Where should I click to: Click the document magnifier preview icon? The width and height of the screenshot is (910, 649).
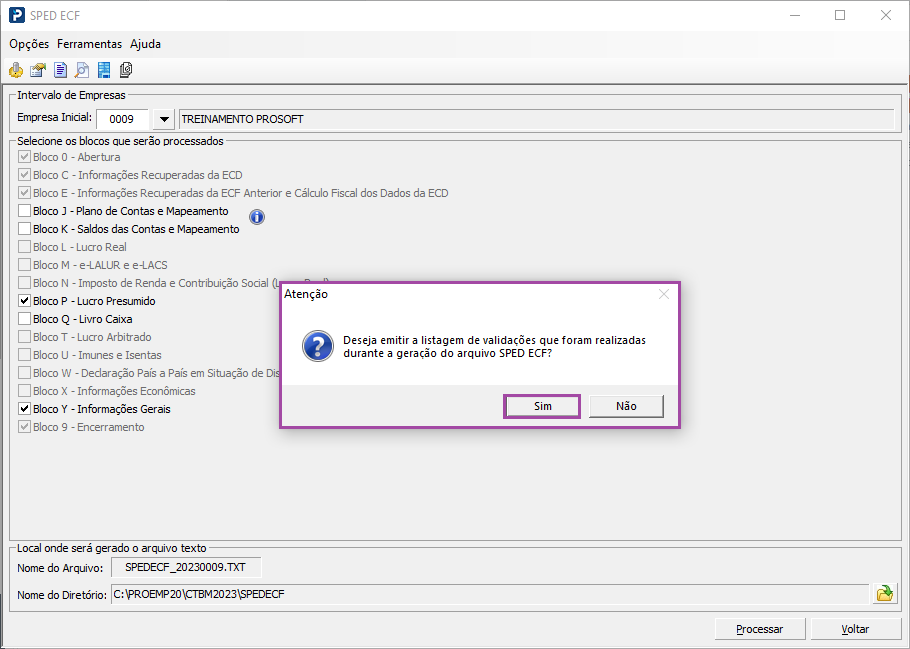(x=82, y=70)
